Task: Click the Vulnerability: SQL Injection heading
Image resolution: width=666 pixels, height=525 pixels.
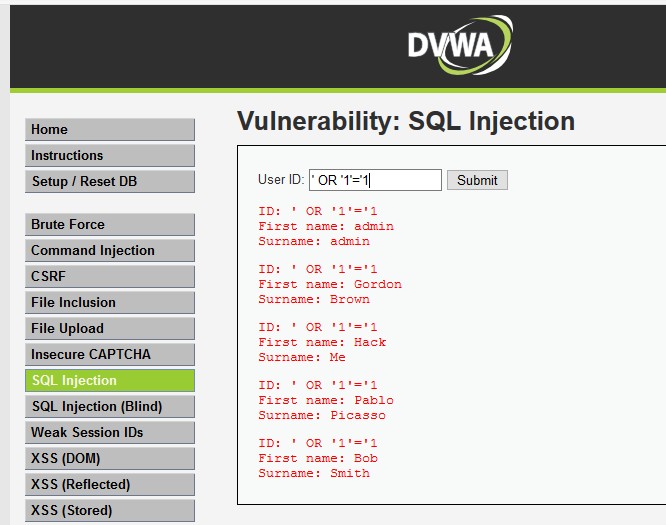Action: (406, 121)
